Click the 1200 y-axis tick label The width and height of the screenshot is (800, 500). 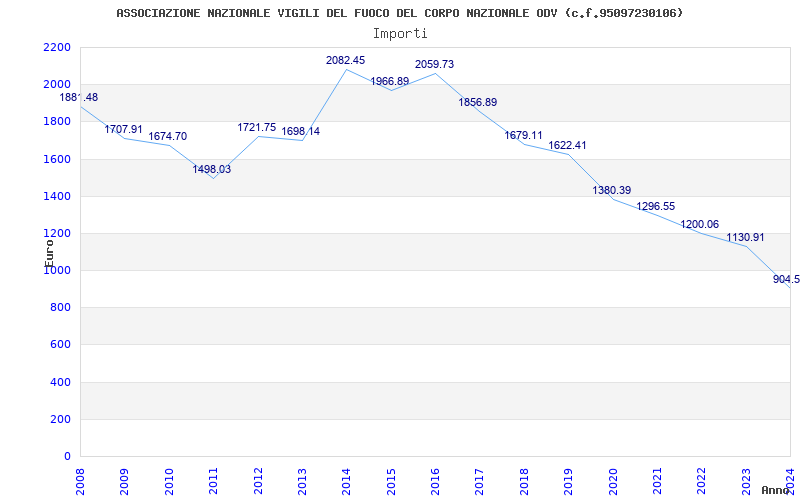coord(57,234)
